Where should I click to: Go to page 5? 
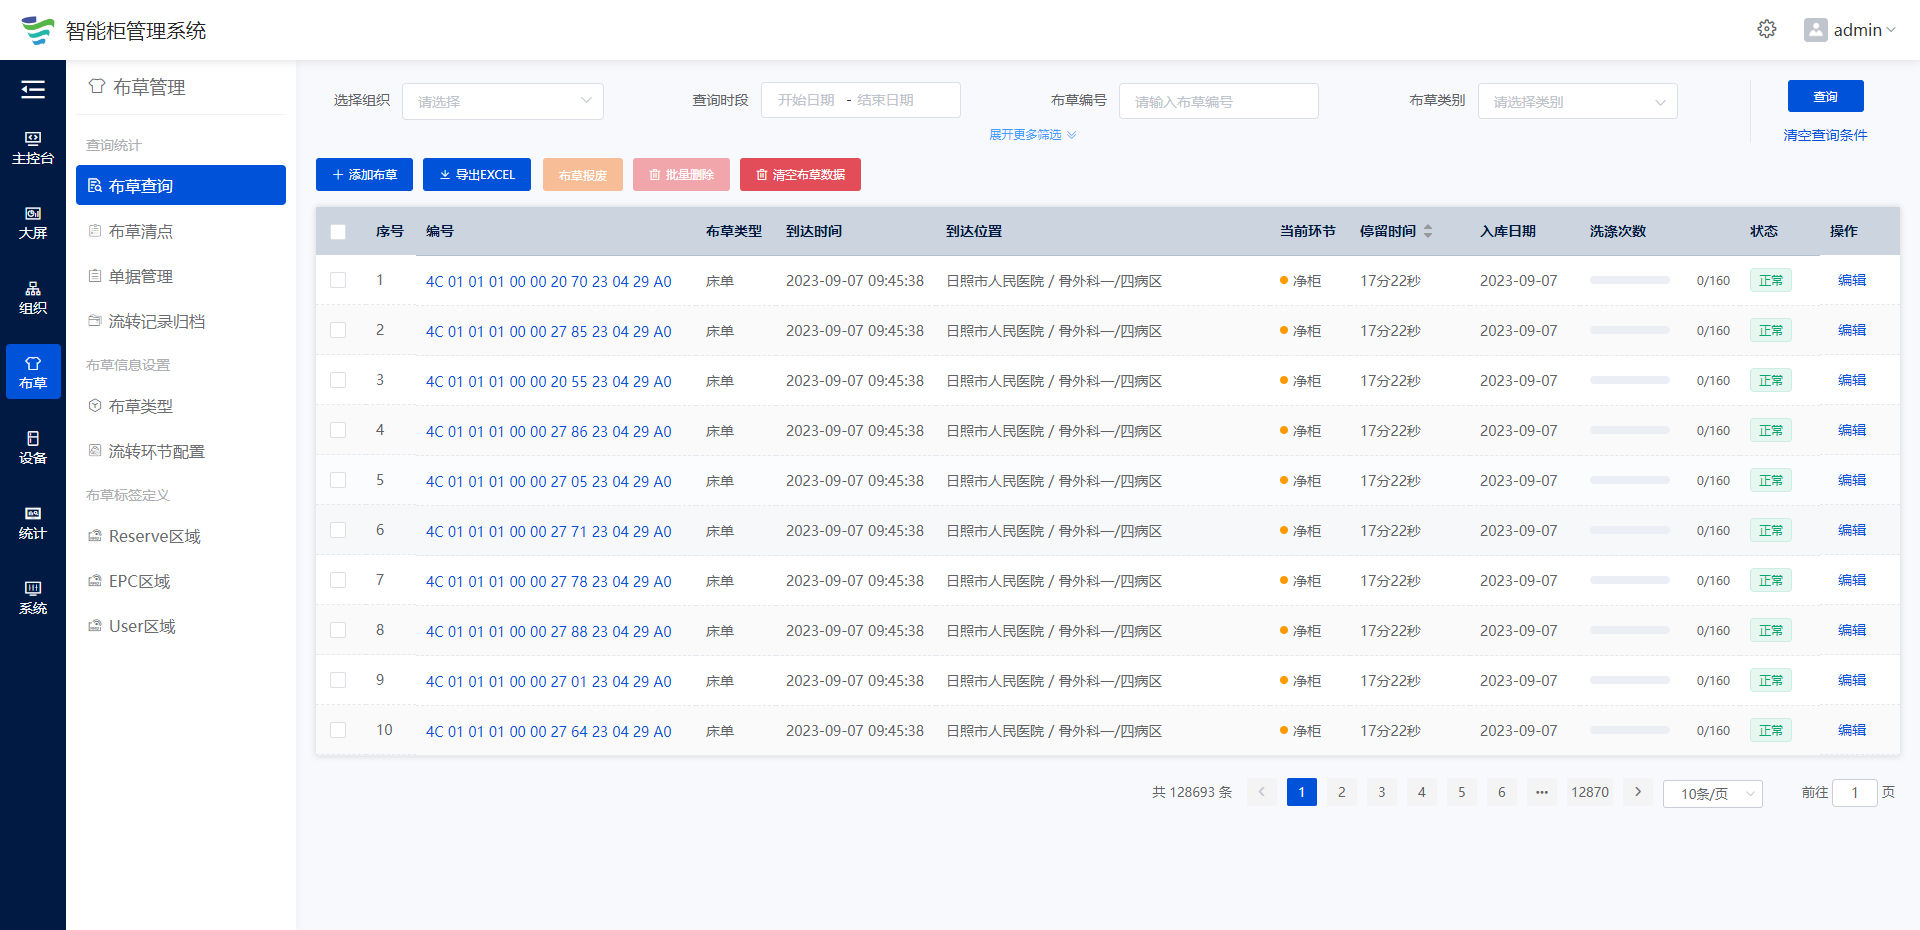tap(1461, 792)
